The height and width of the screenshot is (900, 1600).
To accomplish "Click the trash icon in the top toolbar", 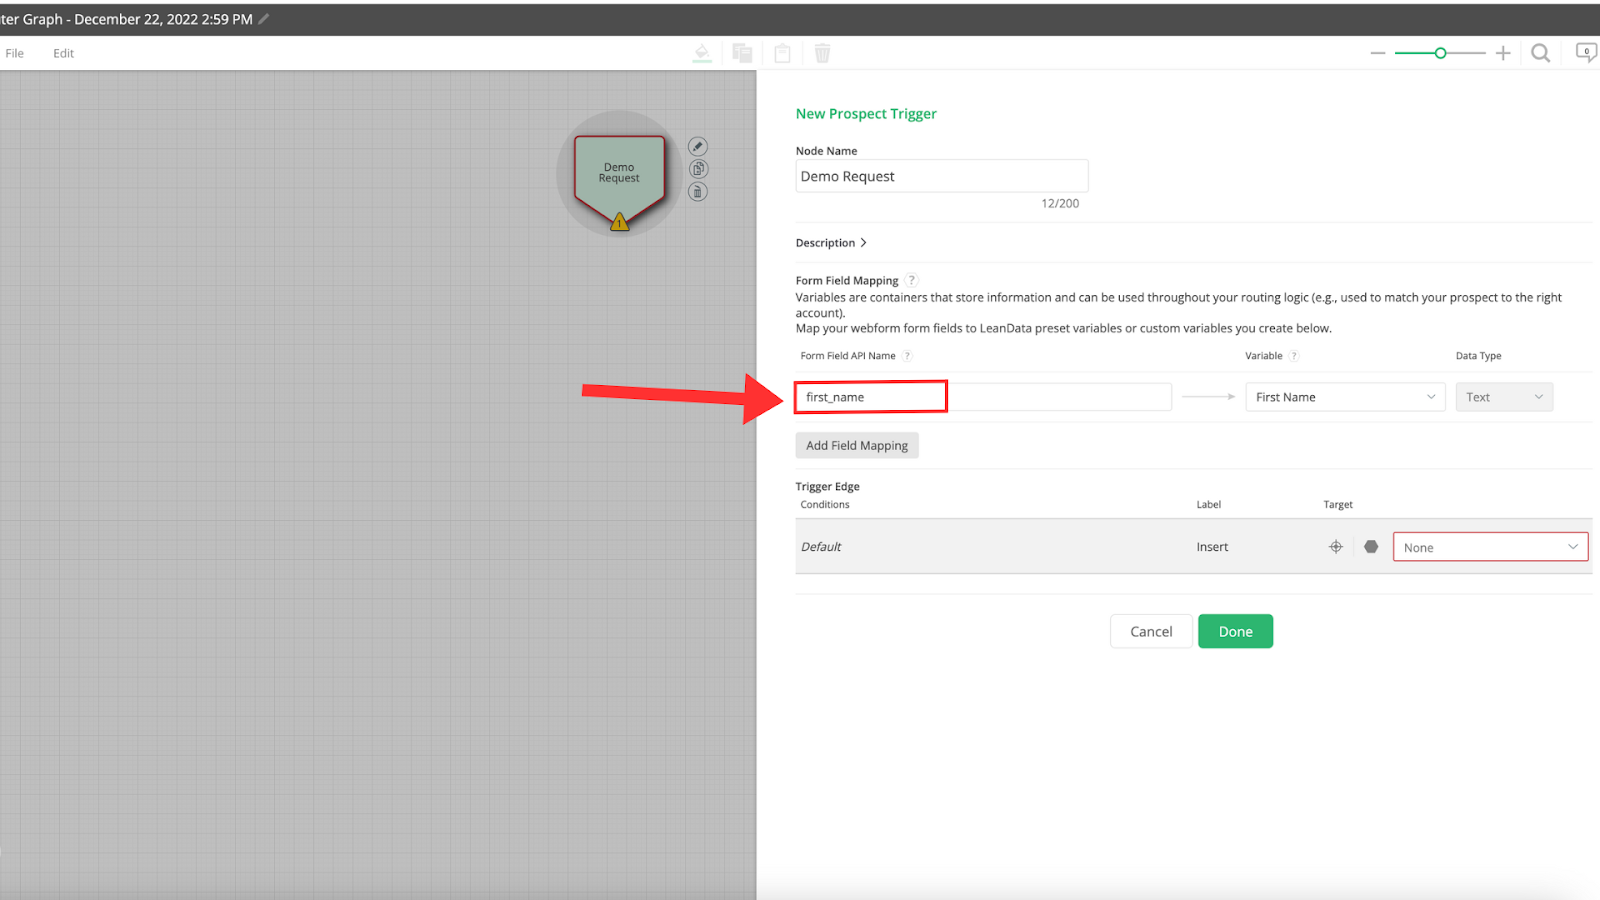I will click(822, 53).
